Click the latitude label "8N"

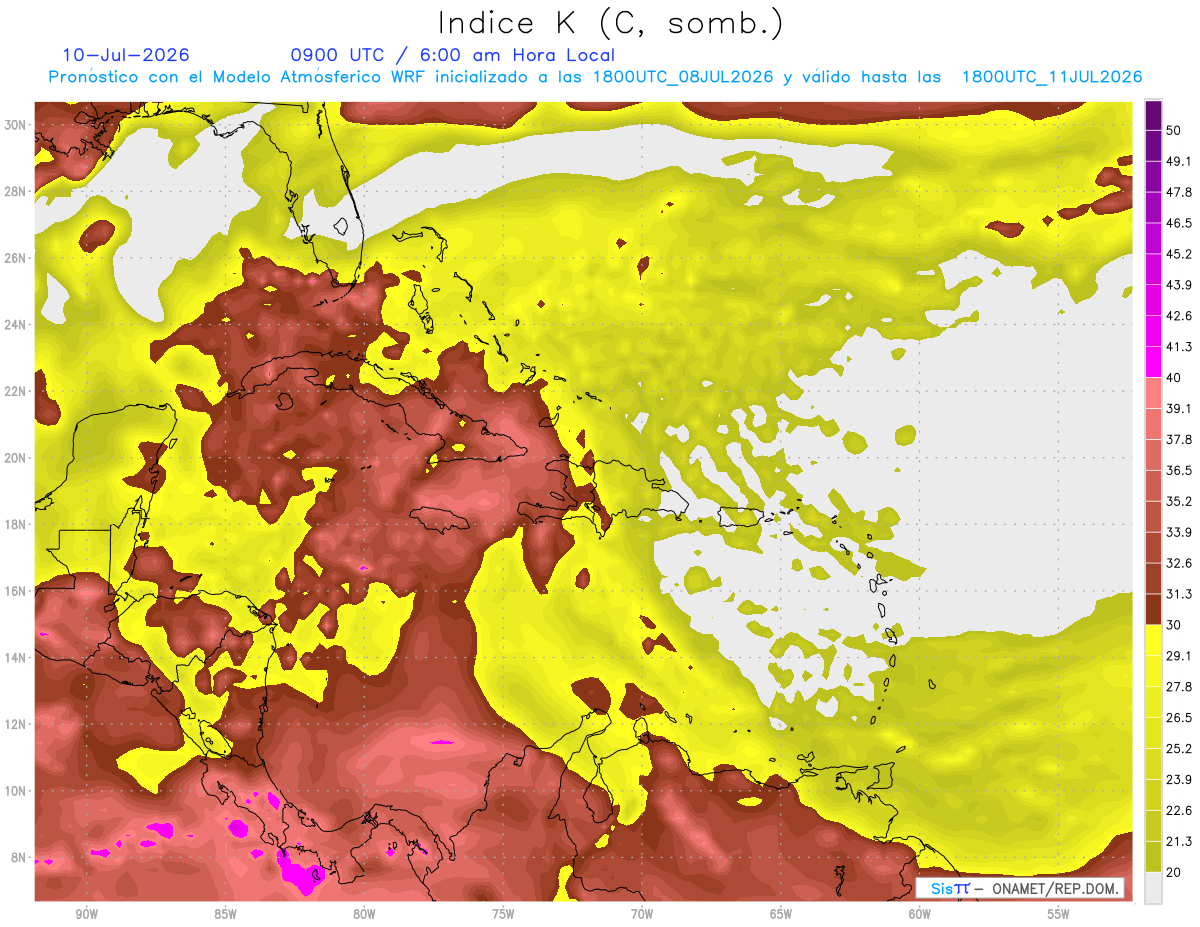(20, 858)
